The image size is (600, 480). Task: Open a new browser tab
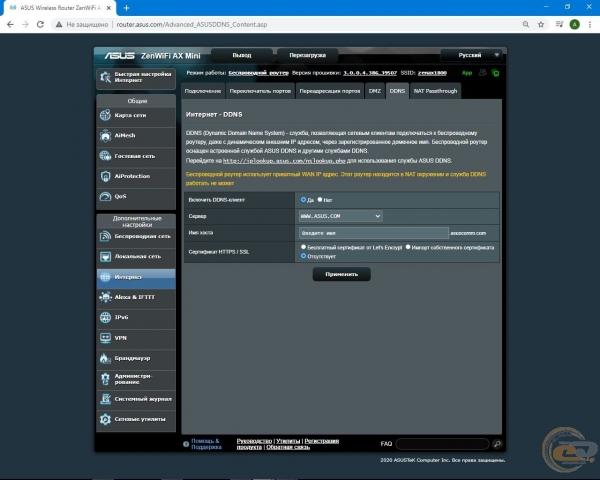(126, 8)
